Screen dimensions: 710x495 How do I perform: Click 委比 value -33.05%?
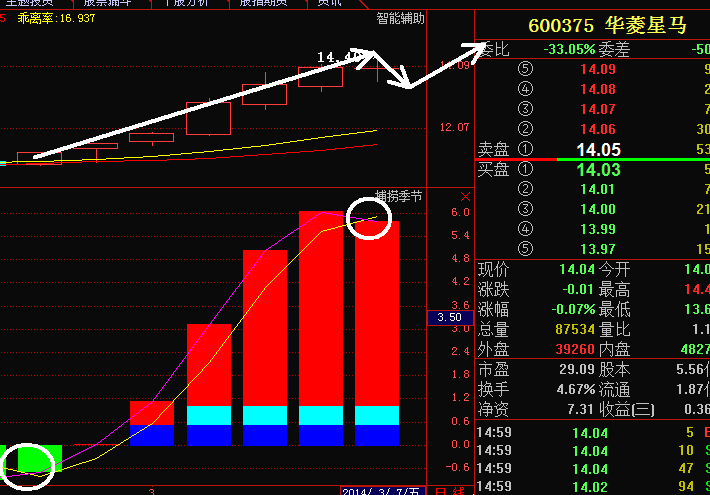coord(570,49)
